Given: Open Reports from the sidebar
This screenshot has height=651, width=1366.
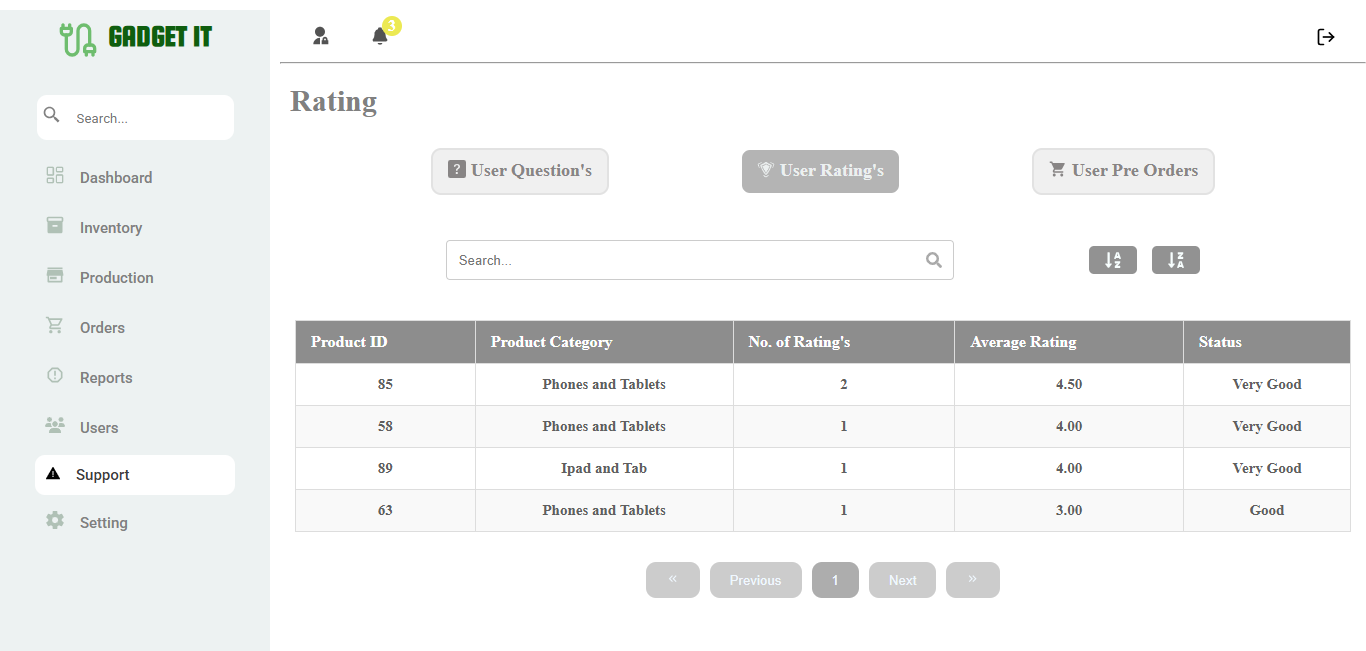Looking at the screenshot, I should (106, 378).
